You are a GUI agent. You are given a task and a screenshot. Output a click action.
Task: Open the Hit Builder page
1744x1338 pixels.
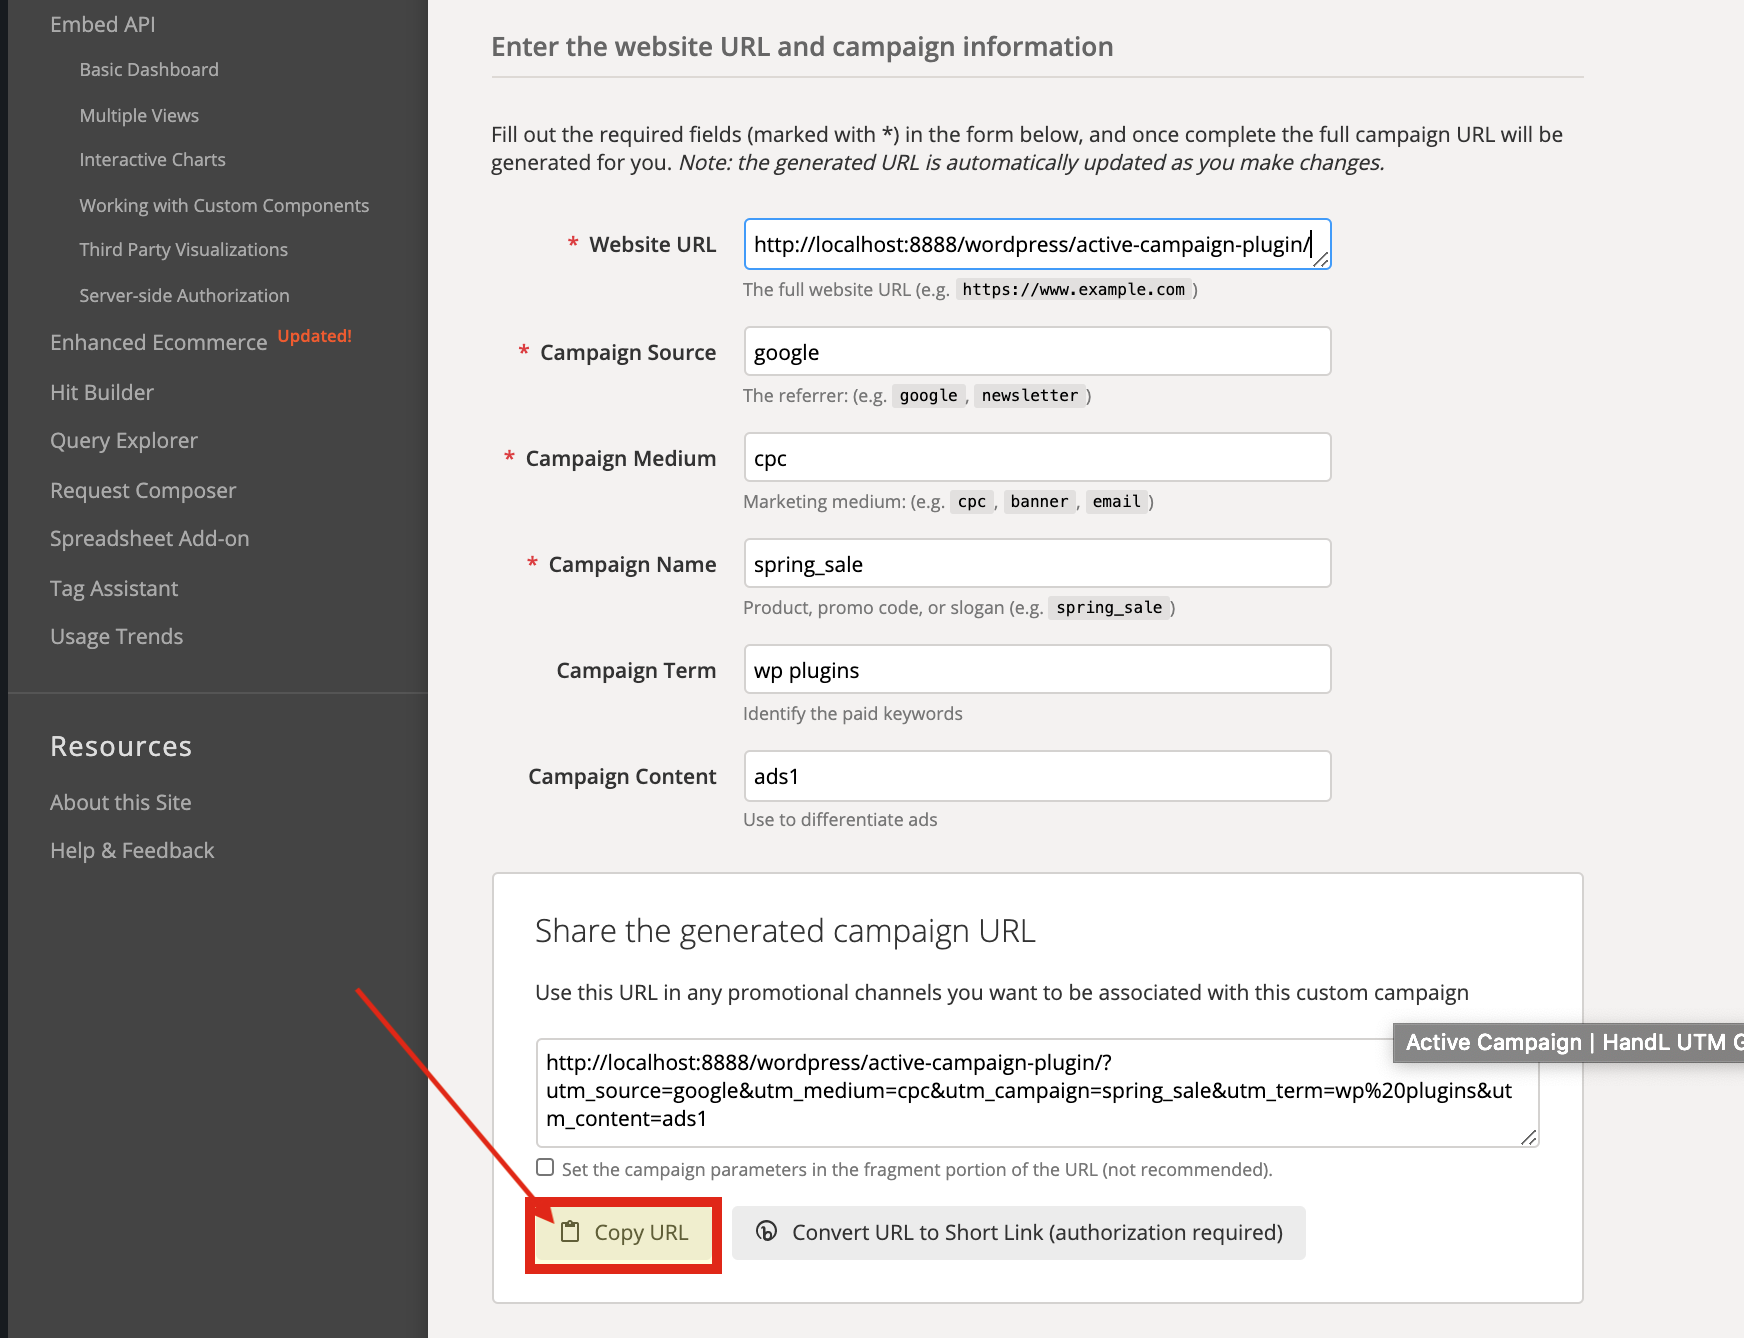coord(101,392)
